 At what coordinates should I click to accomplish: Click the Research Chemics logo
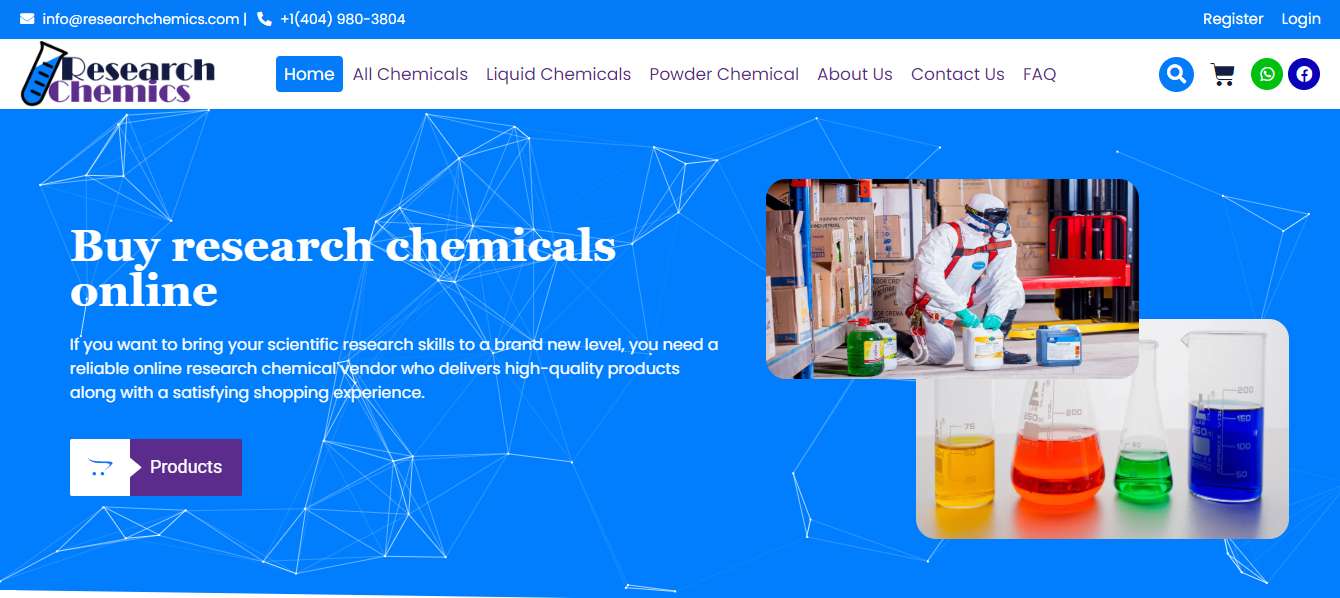point(118,74)
